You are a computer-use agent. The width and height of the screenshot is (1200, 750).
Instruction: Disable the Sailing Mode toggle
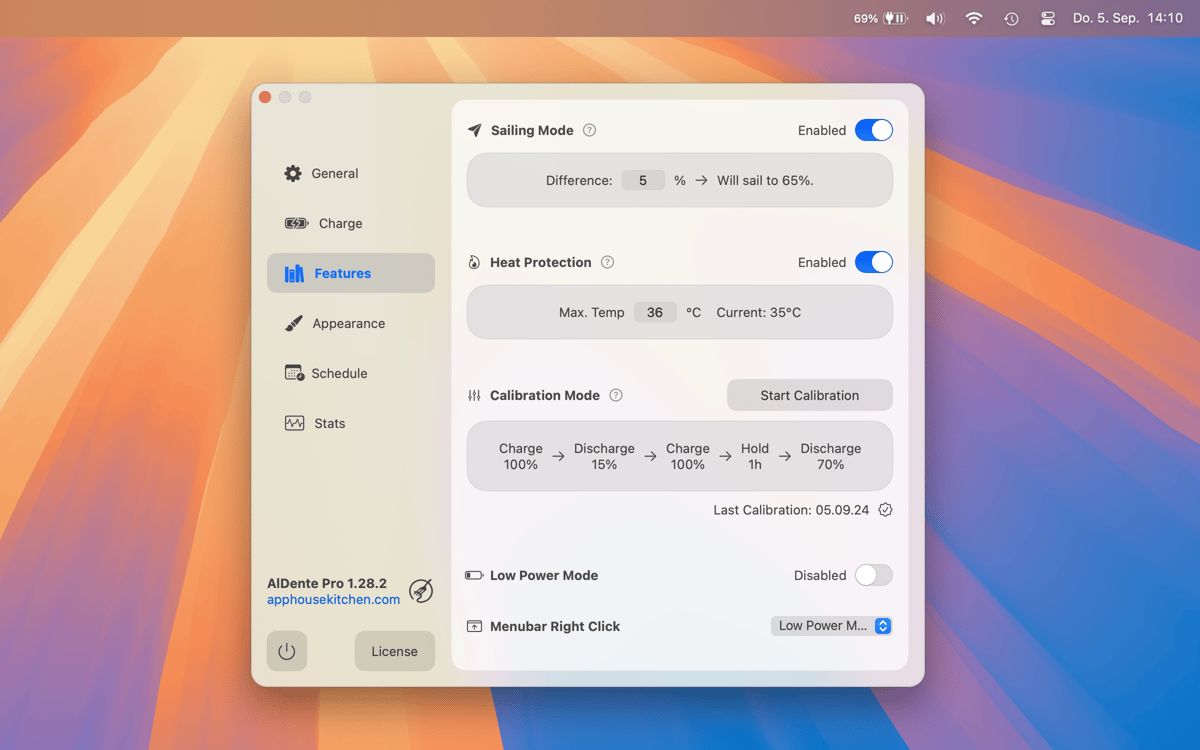[x=873, y=130]
